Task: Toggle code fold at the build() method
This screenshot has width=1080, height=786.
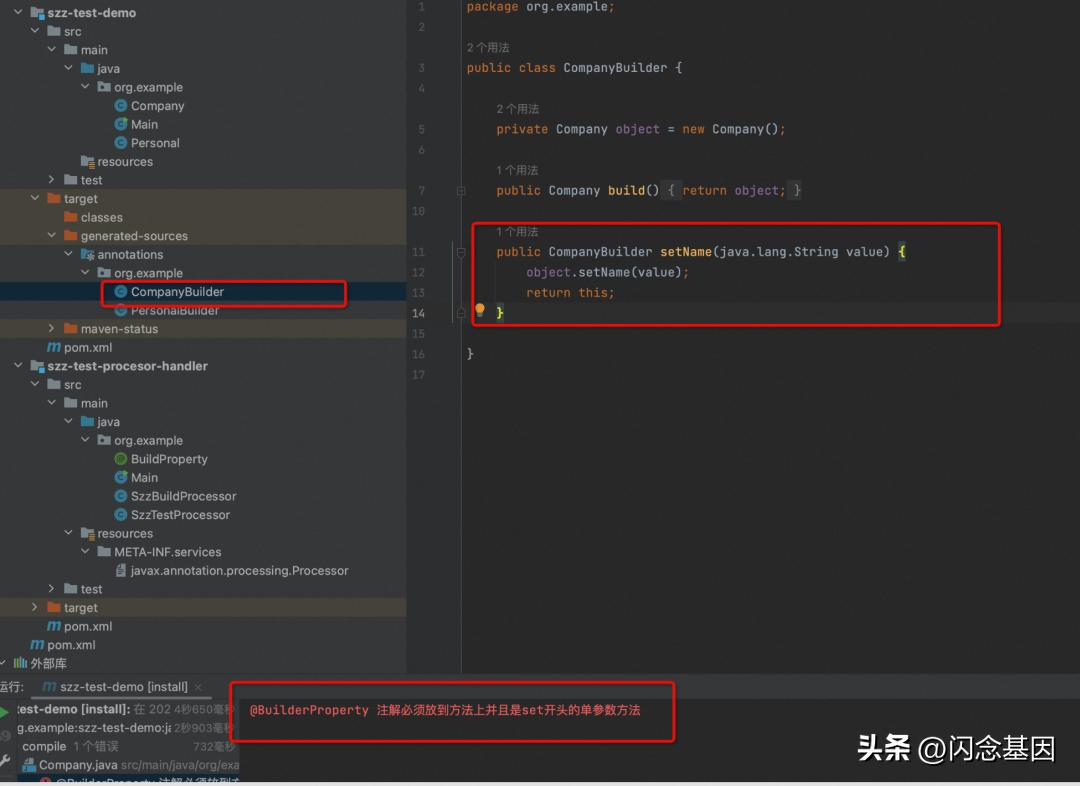Action: click(461, 190)
